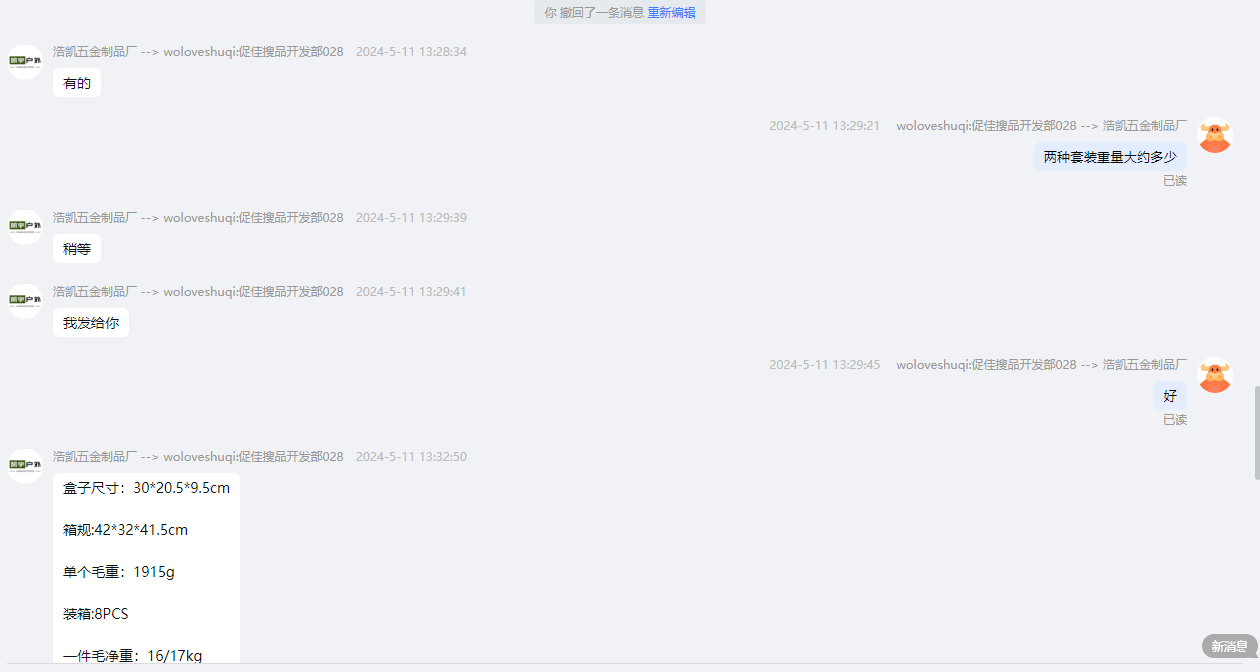
Task: Click 已读 status under 两种套装重量大约多少
Action: point(1175,181)
